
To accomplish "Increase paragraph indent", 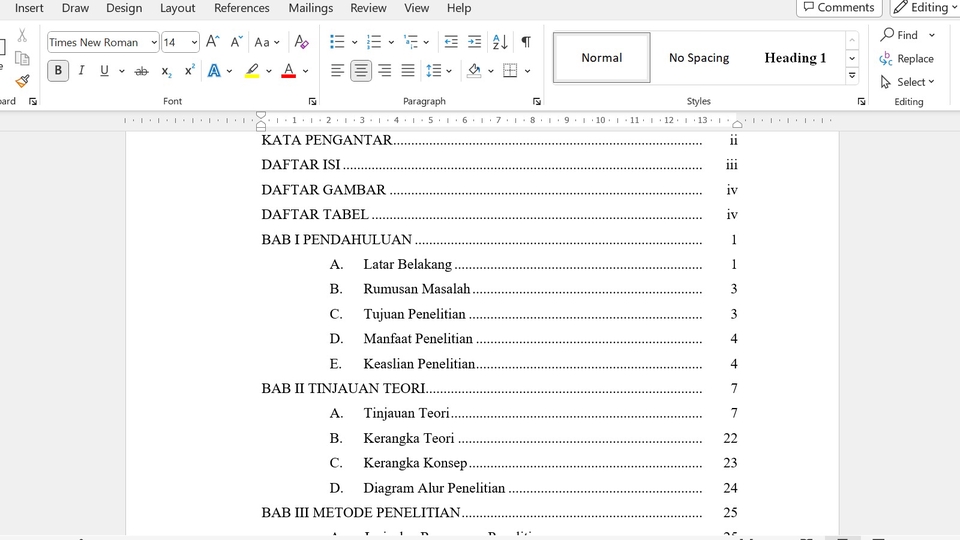I will pyautogui.click(x=474, y=42).
